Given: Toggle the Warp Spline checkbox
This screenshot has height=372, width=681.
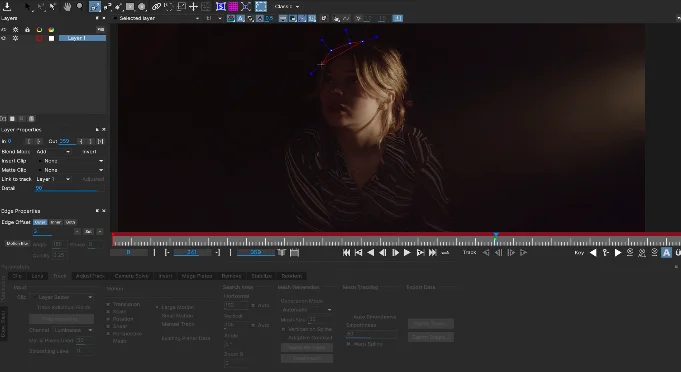Looking at the screenshot, I should click(x=348, y=344).
